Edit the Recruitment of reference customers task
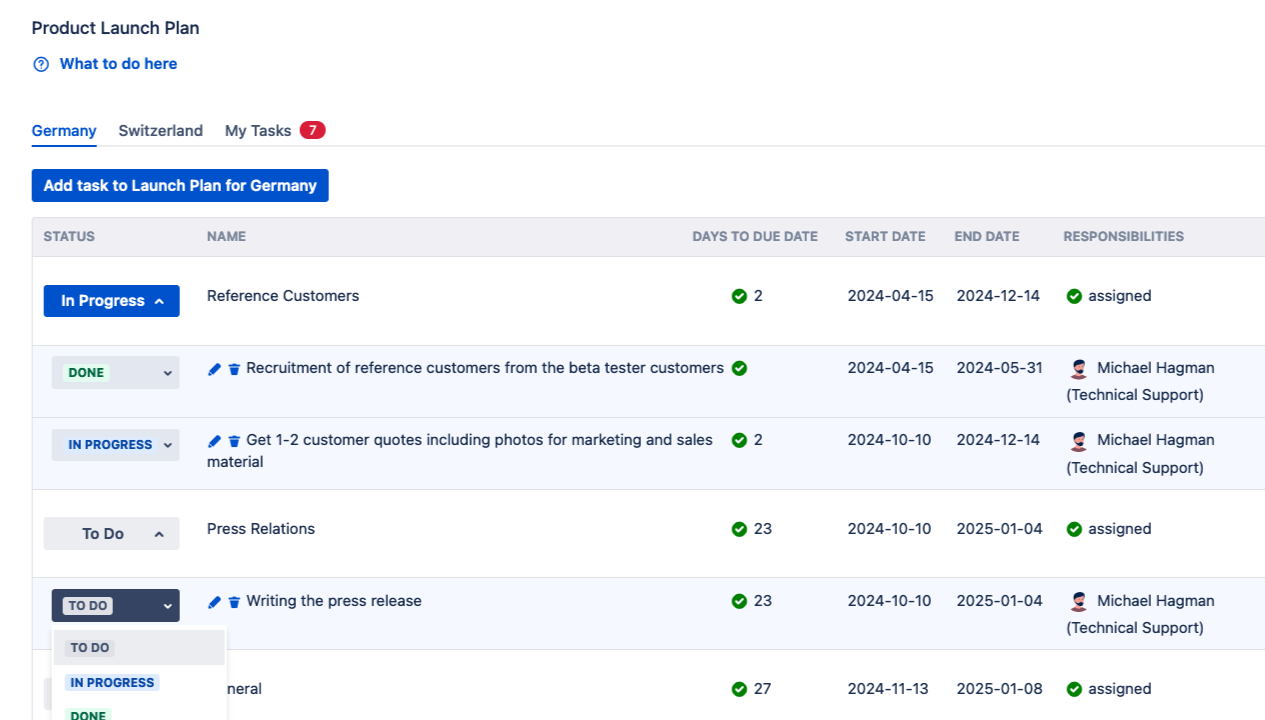The height and width of the screenshot is (720, 1265). (x=214, y=369)
